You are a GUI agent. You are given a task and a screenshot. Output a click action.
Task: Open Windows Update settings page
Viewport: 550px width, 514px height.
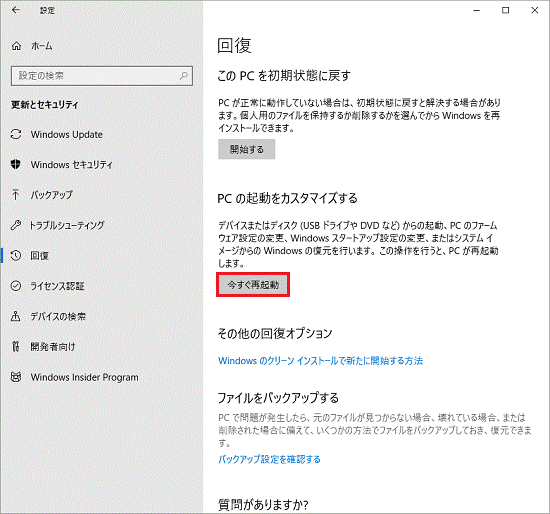point(67,134)
